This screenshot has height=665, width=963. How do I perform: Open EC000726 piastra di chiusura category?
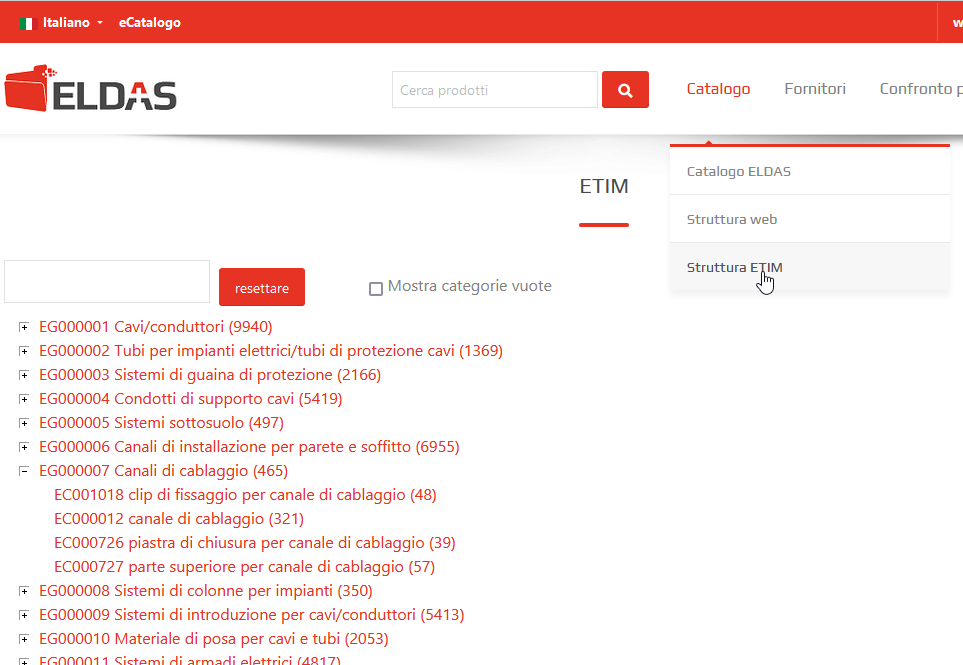(x=254, y=543)
